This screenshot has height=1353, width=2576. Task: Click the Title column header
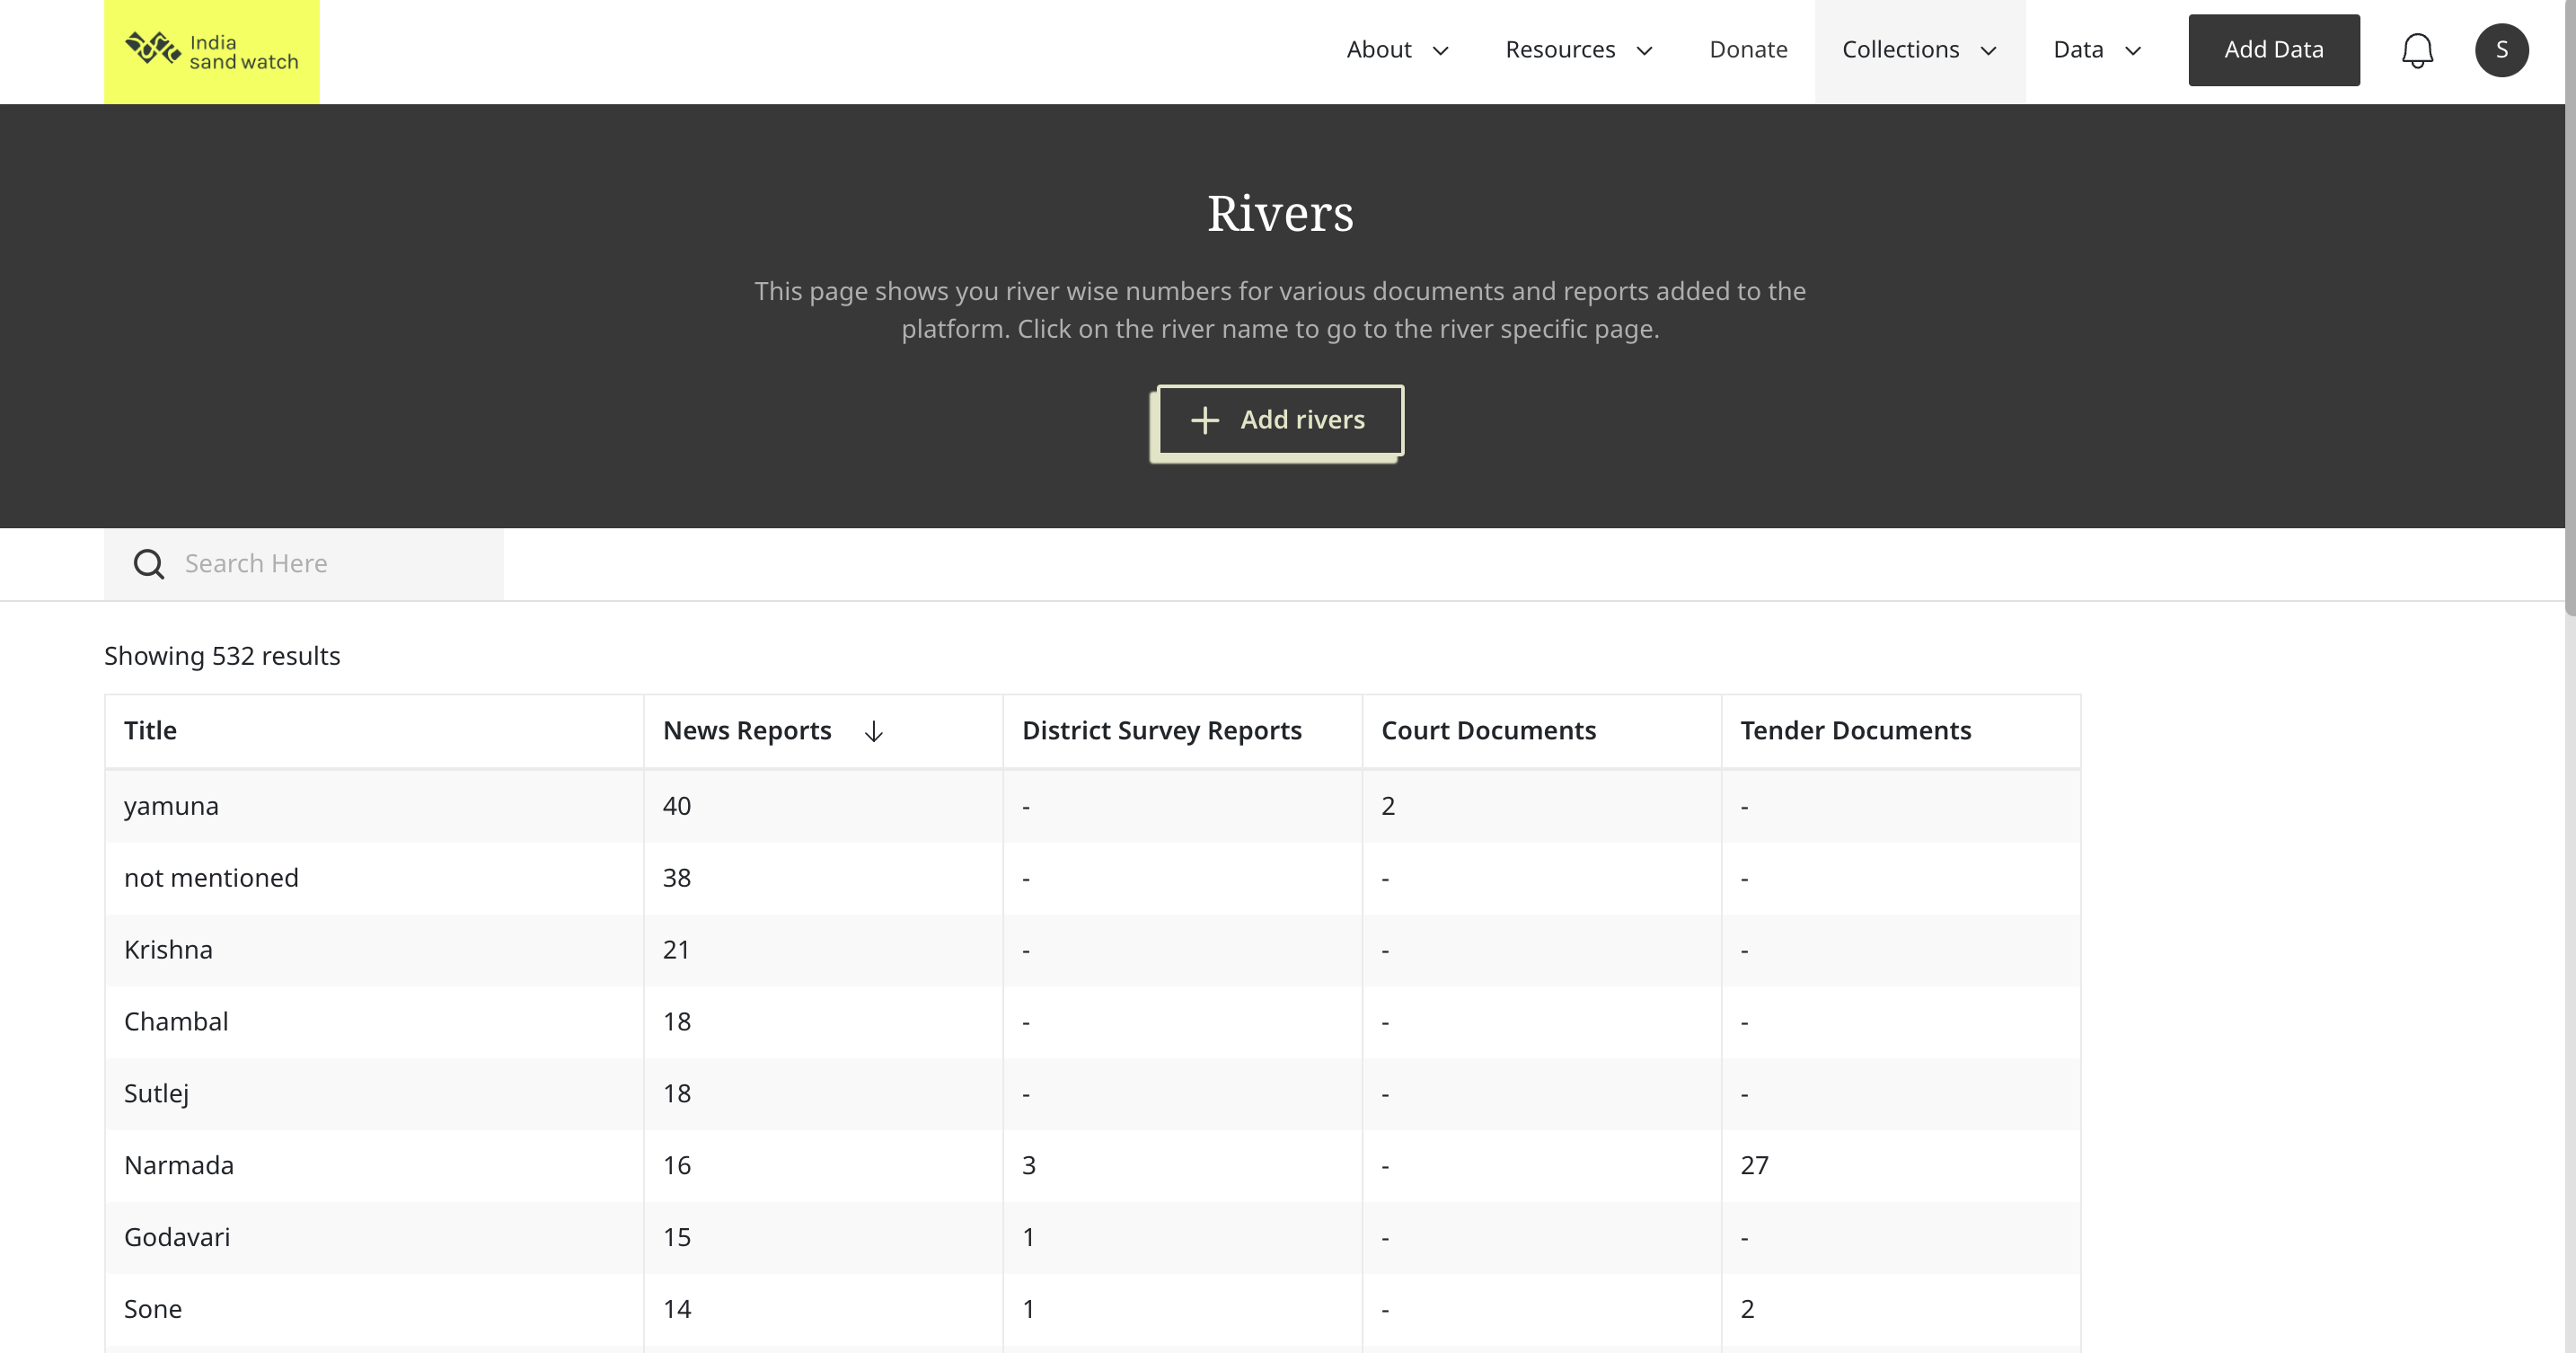150,731
